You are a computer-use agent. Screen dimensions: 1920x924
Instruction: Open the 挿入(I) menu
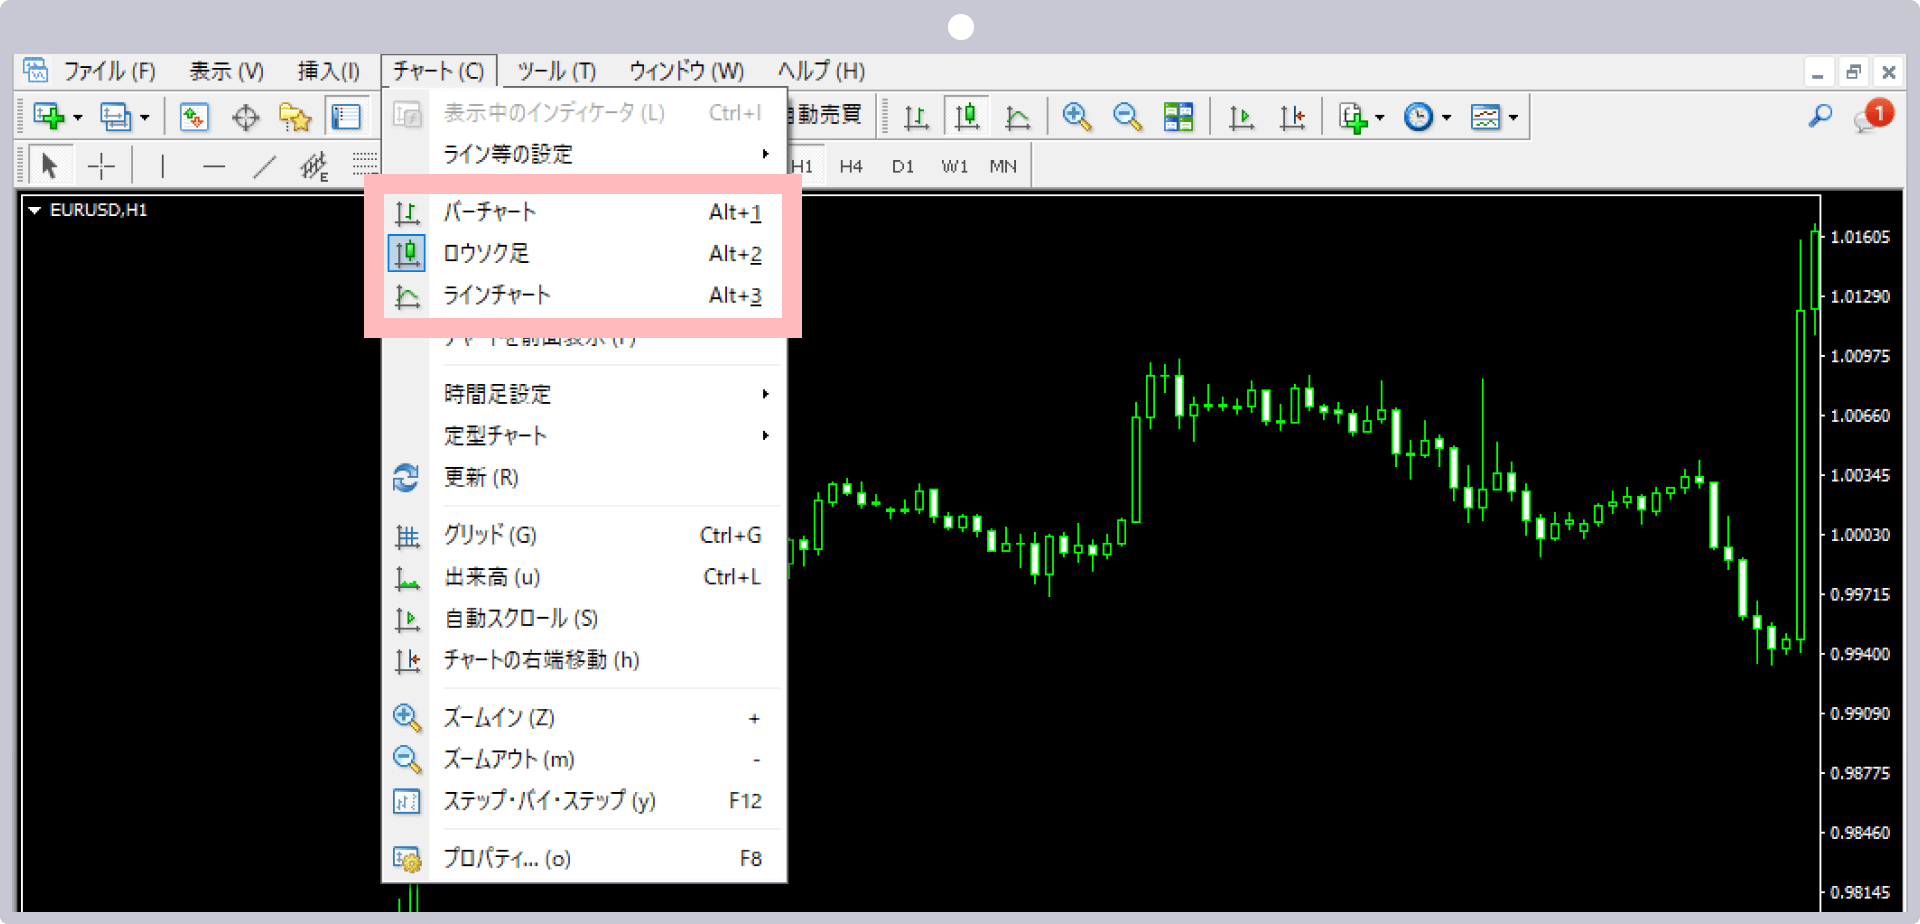click(x=329, y=71)
